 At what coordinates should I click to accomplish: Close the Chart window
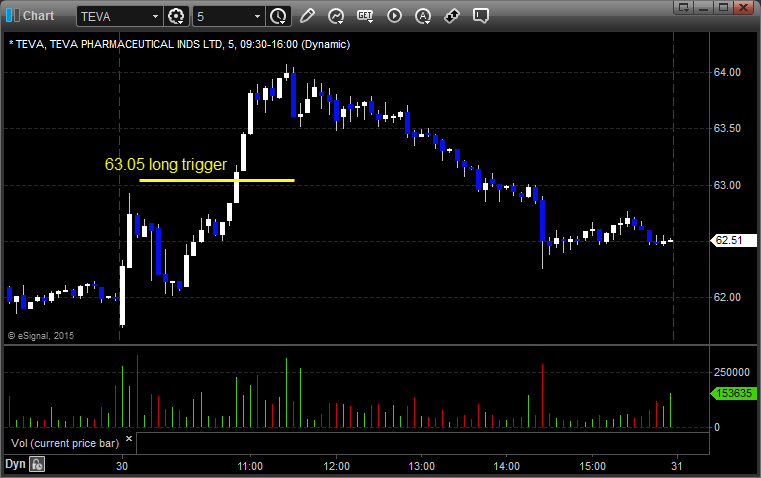click(x=743, y=7)
